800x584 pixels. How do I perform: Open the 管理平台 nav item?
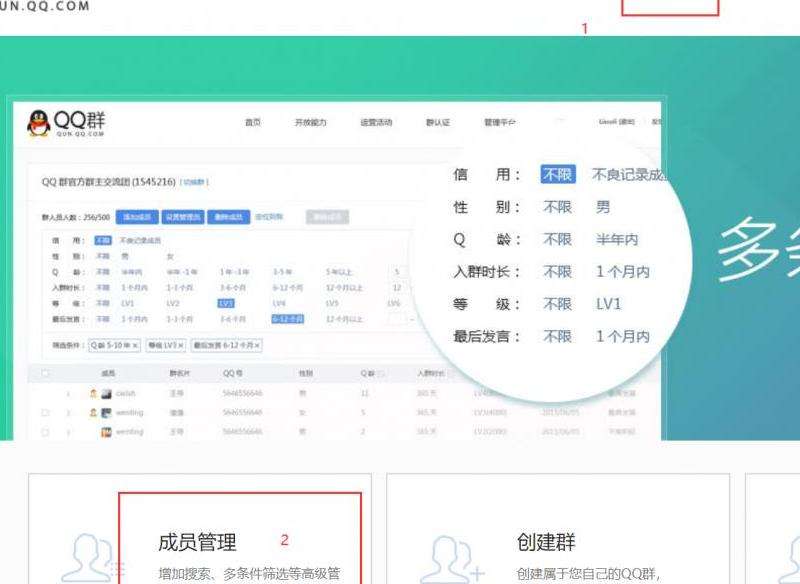(500, 122)
